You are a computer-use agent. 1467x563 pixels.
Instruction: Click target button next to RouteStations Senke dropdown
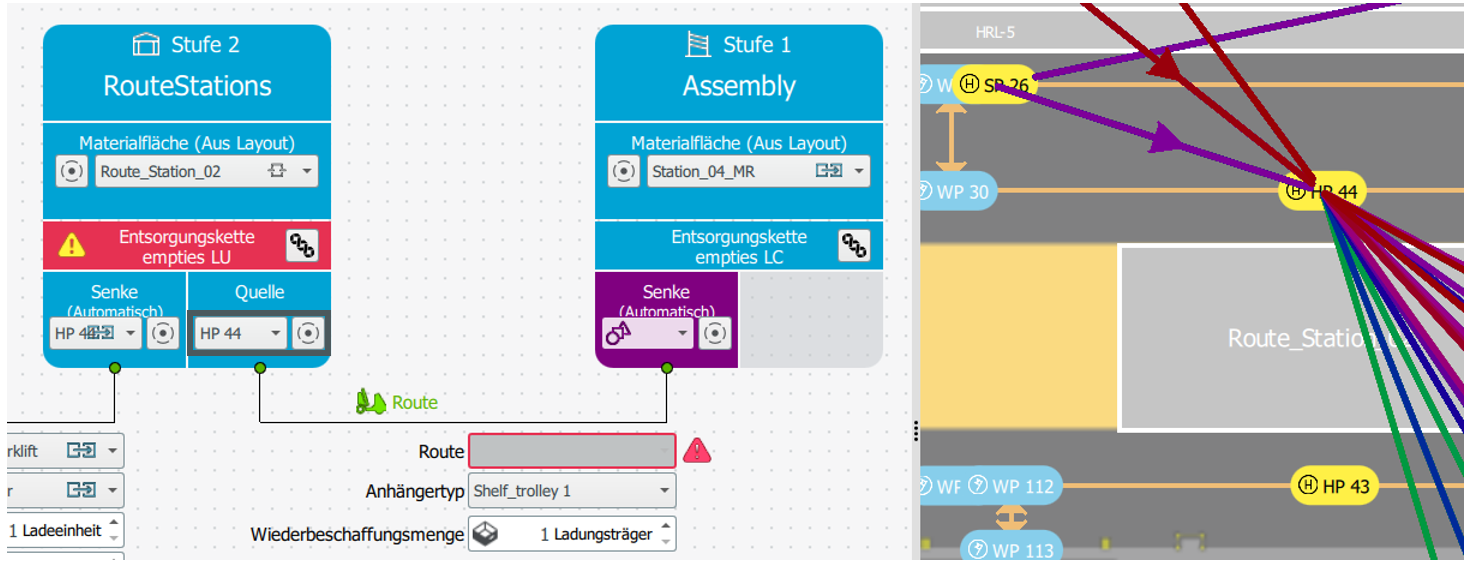162,333
